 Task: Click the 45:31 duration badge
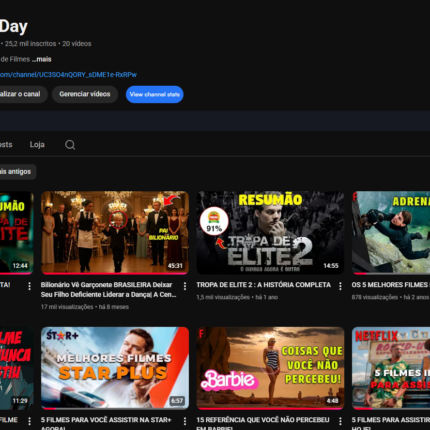[x=175, y=266]
